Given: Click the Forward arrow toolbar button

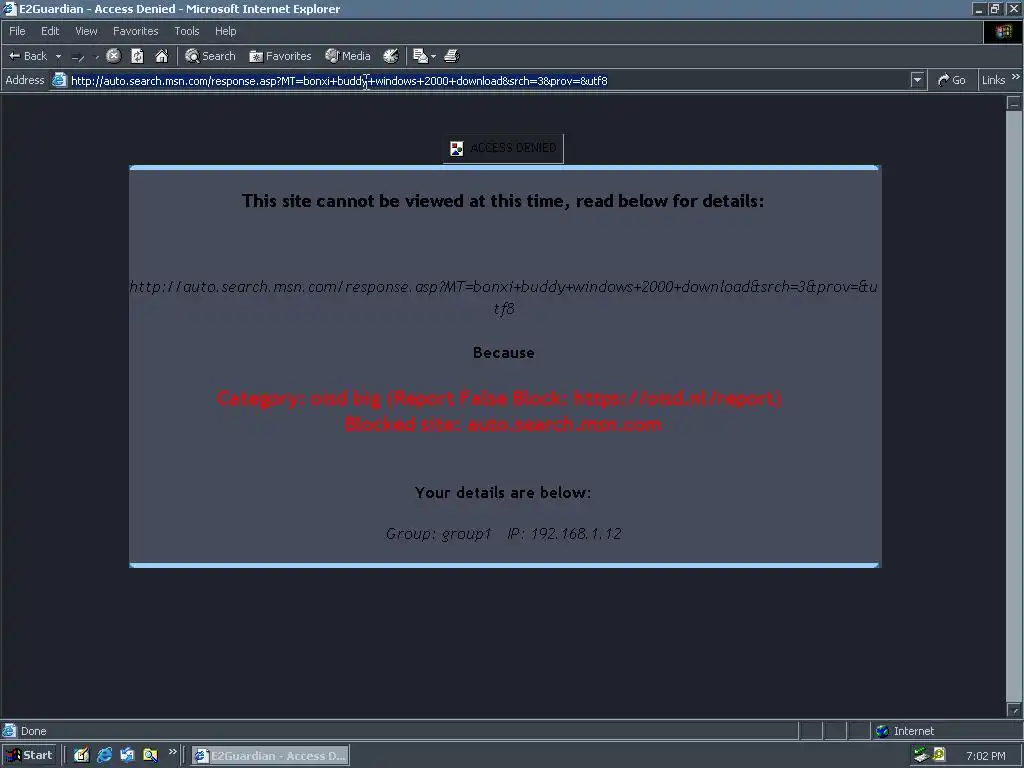Looking at the screenshot, I should (78, 57).
